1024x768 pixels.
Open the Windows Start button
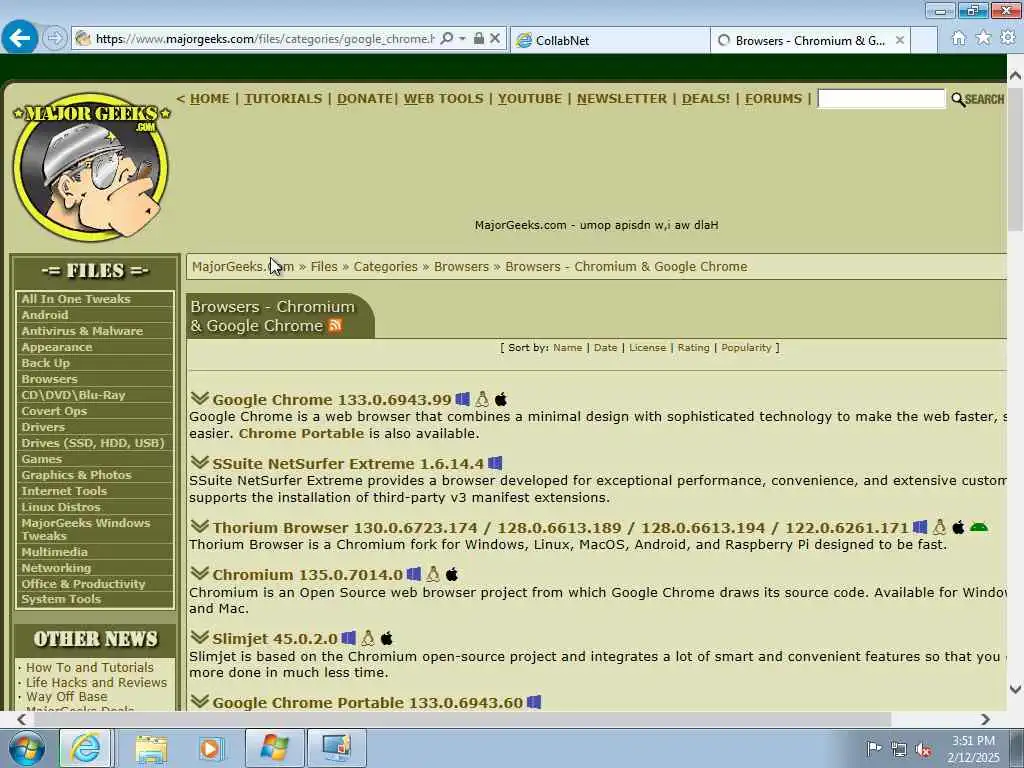[27, 748]
